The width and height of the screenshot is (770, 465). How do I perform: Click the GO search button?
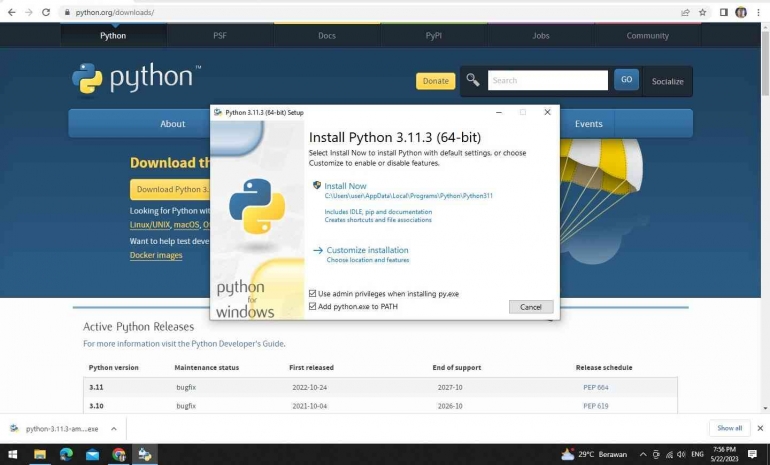pos(626,80)
